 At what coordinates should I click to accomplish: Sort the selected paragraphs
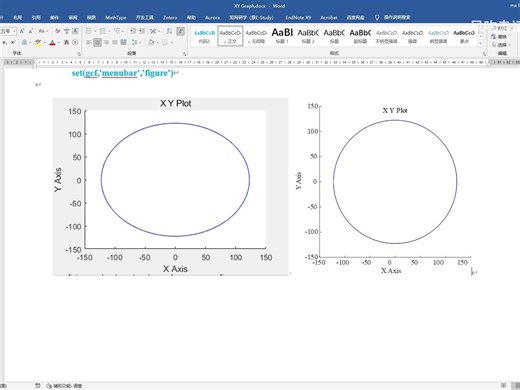[169, 31]
